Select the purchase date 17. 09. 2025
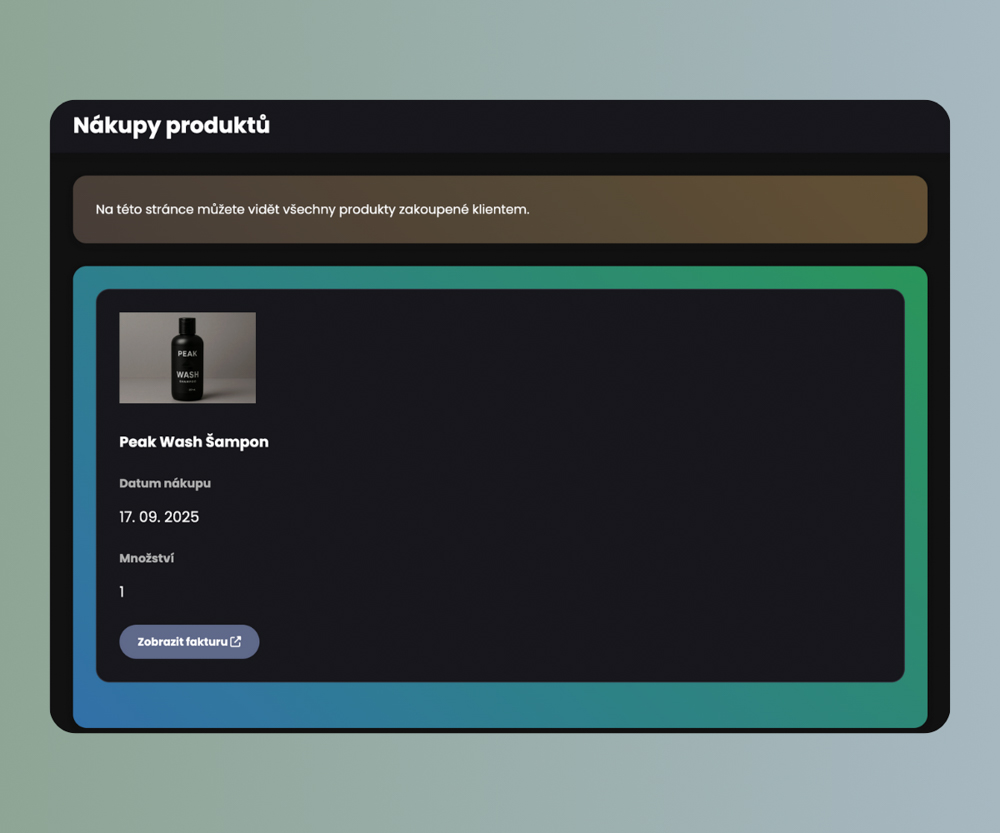Viewport: 1000px width, 833px height. tap(159, 517)
